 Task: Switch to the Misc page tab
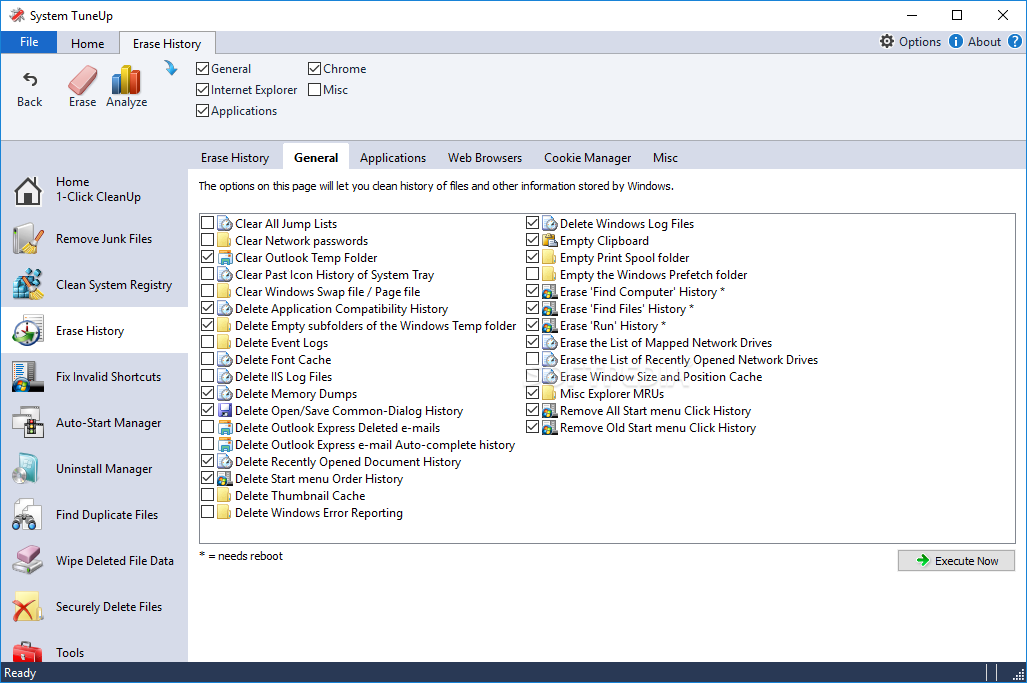click(665, 158)
